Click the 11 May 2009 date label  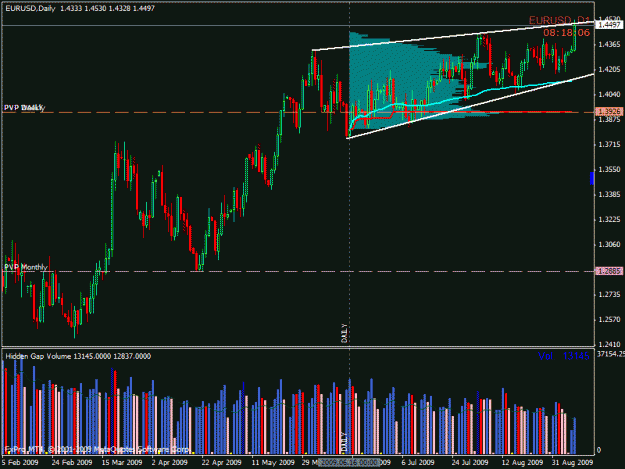coord(273,462)
